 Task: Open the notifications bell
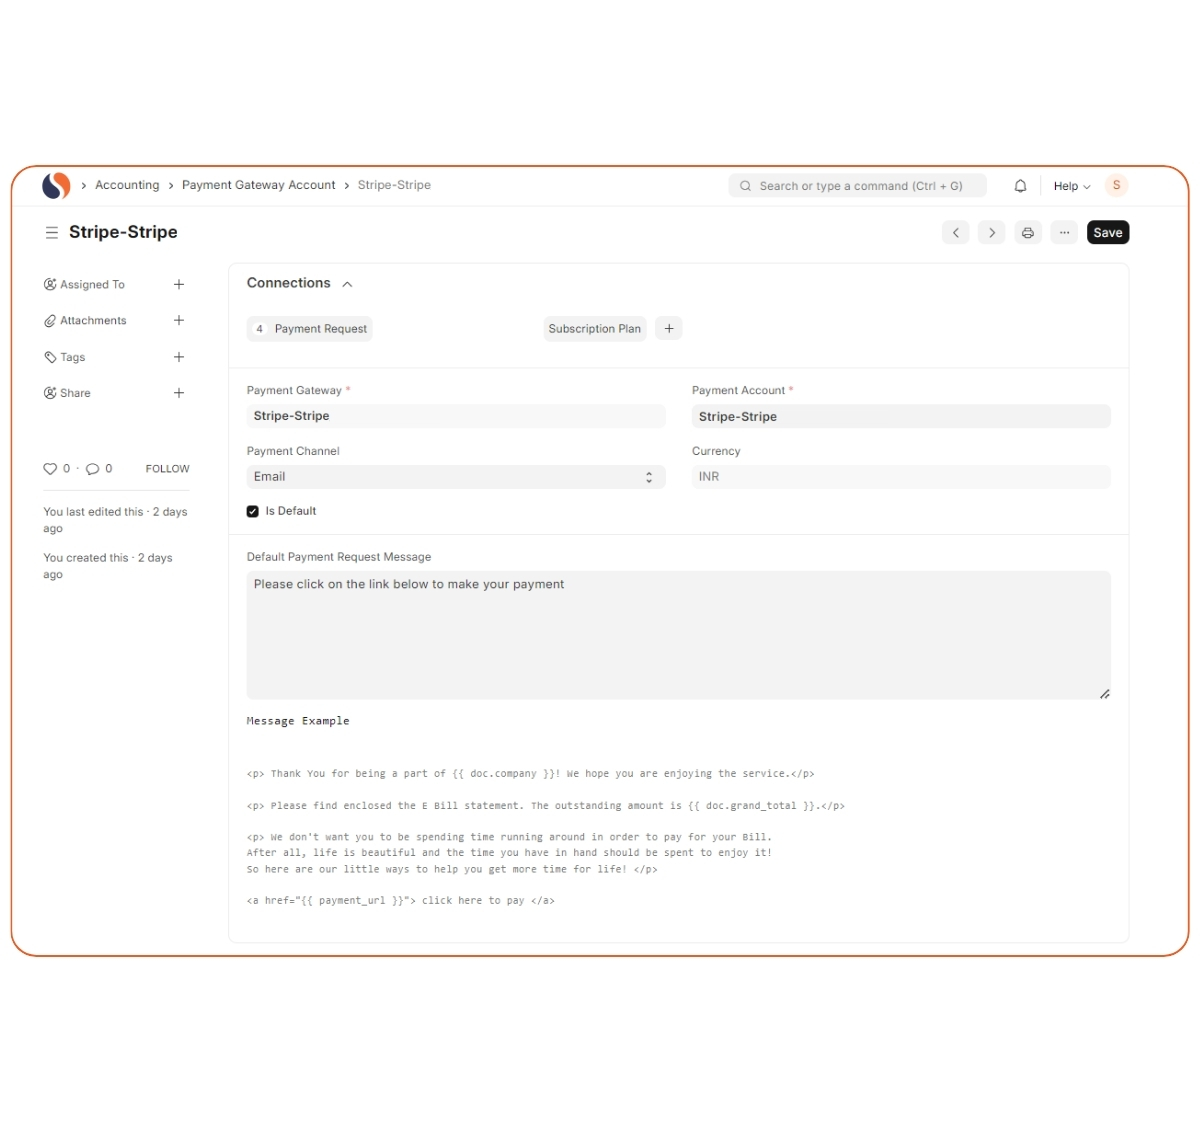tap(1020, 186)
